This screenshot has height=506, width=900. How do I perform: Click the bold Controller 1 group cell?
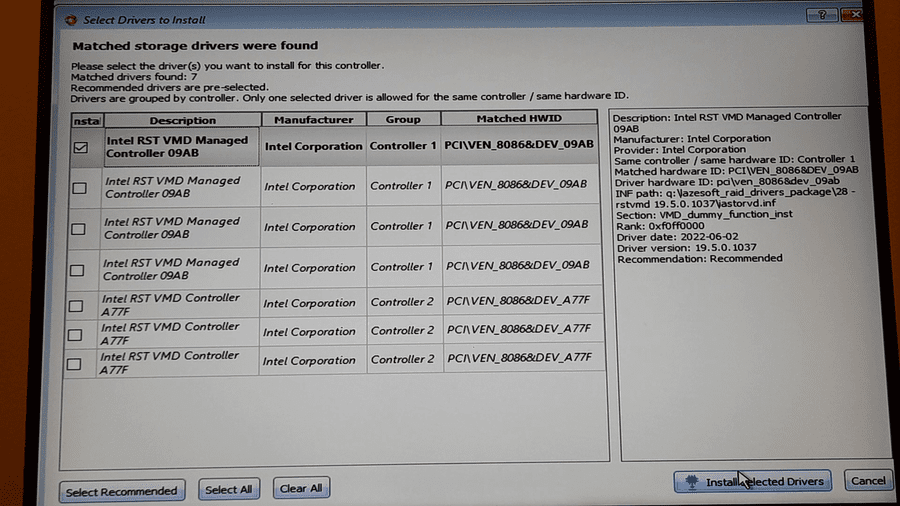coord(403,146)
